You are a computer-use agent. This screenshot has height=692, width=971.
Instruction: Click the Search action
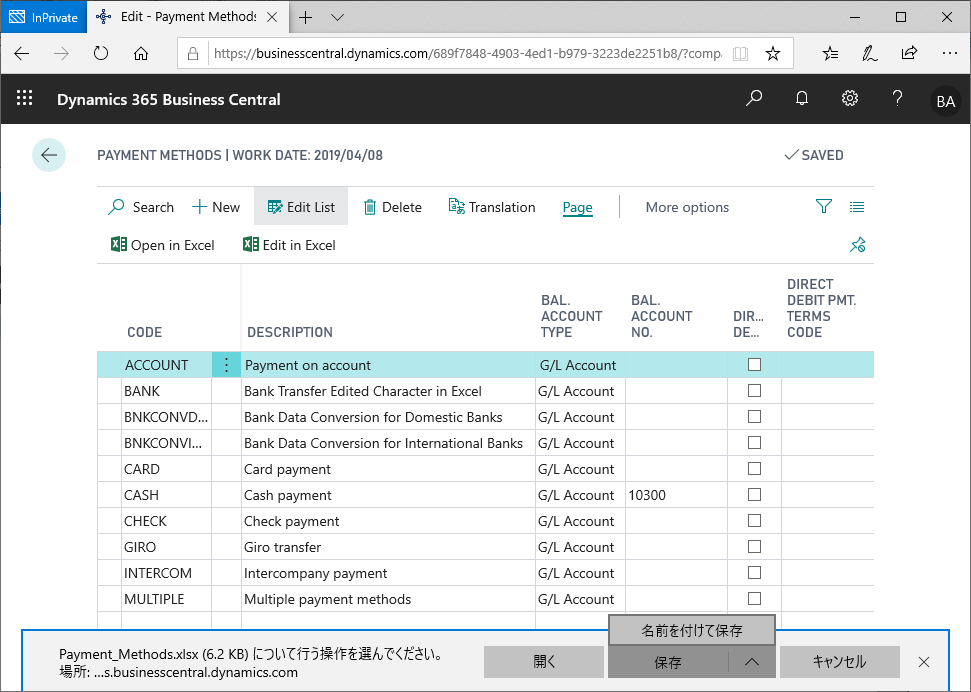coord(141,207)
